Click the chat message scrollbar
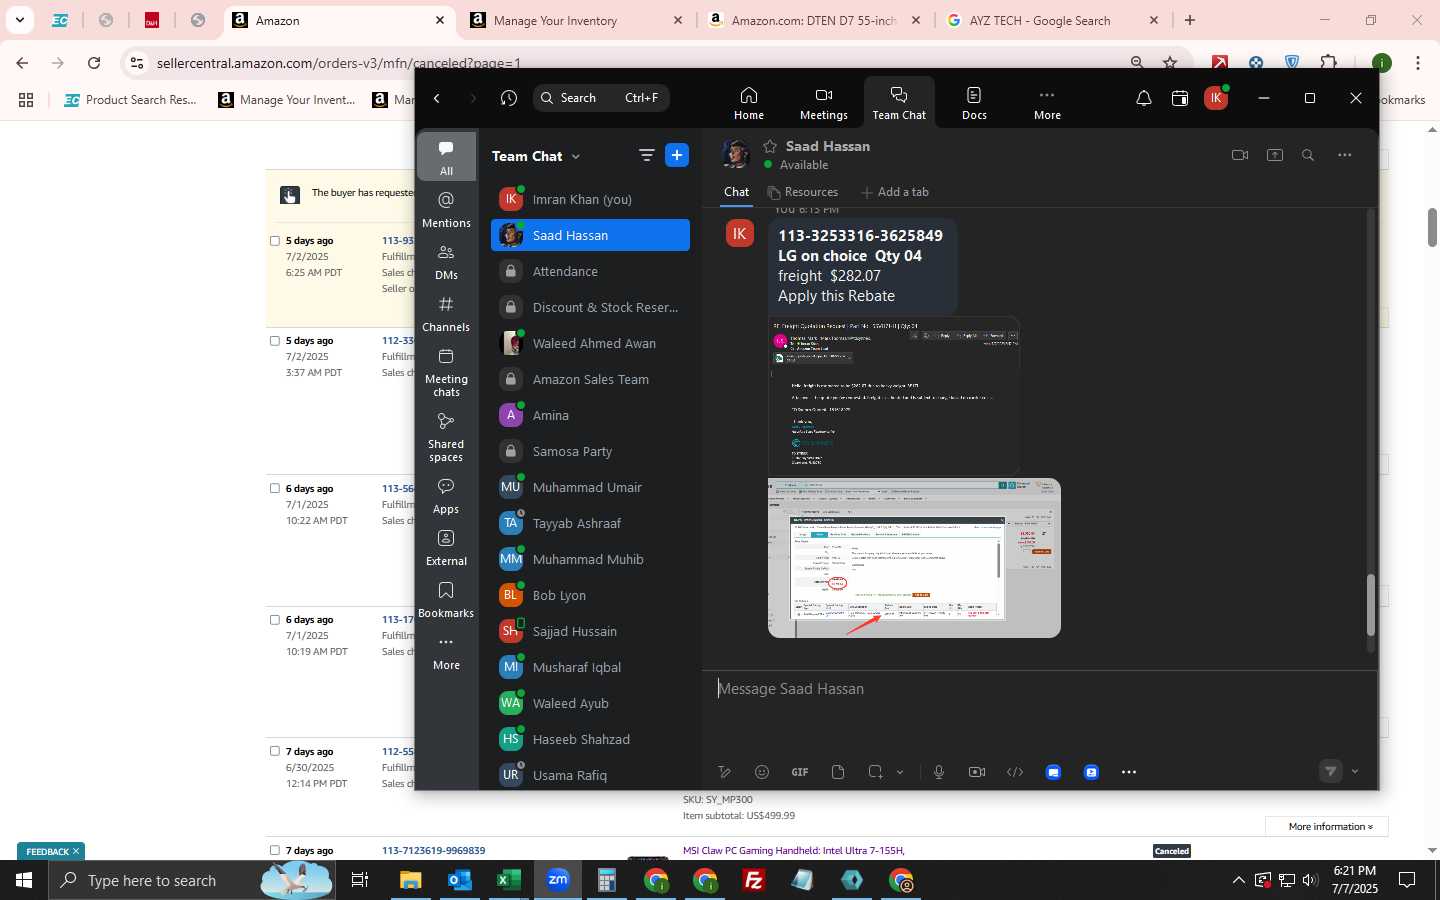Screen dimensions: 1440x900 pyautogui.click(x=1370, y=605)
